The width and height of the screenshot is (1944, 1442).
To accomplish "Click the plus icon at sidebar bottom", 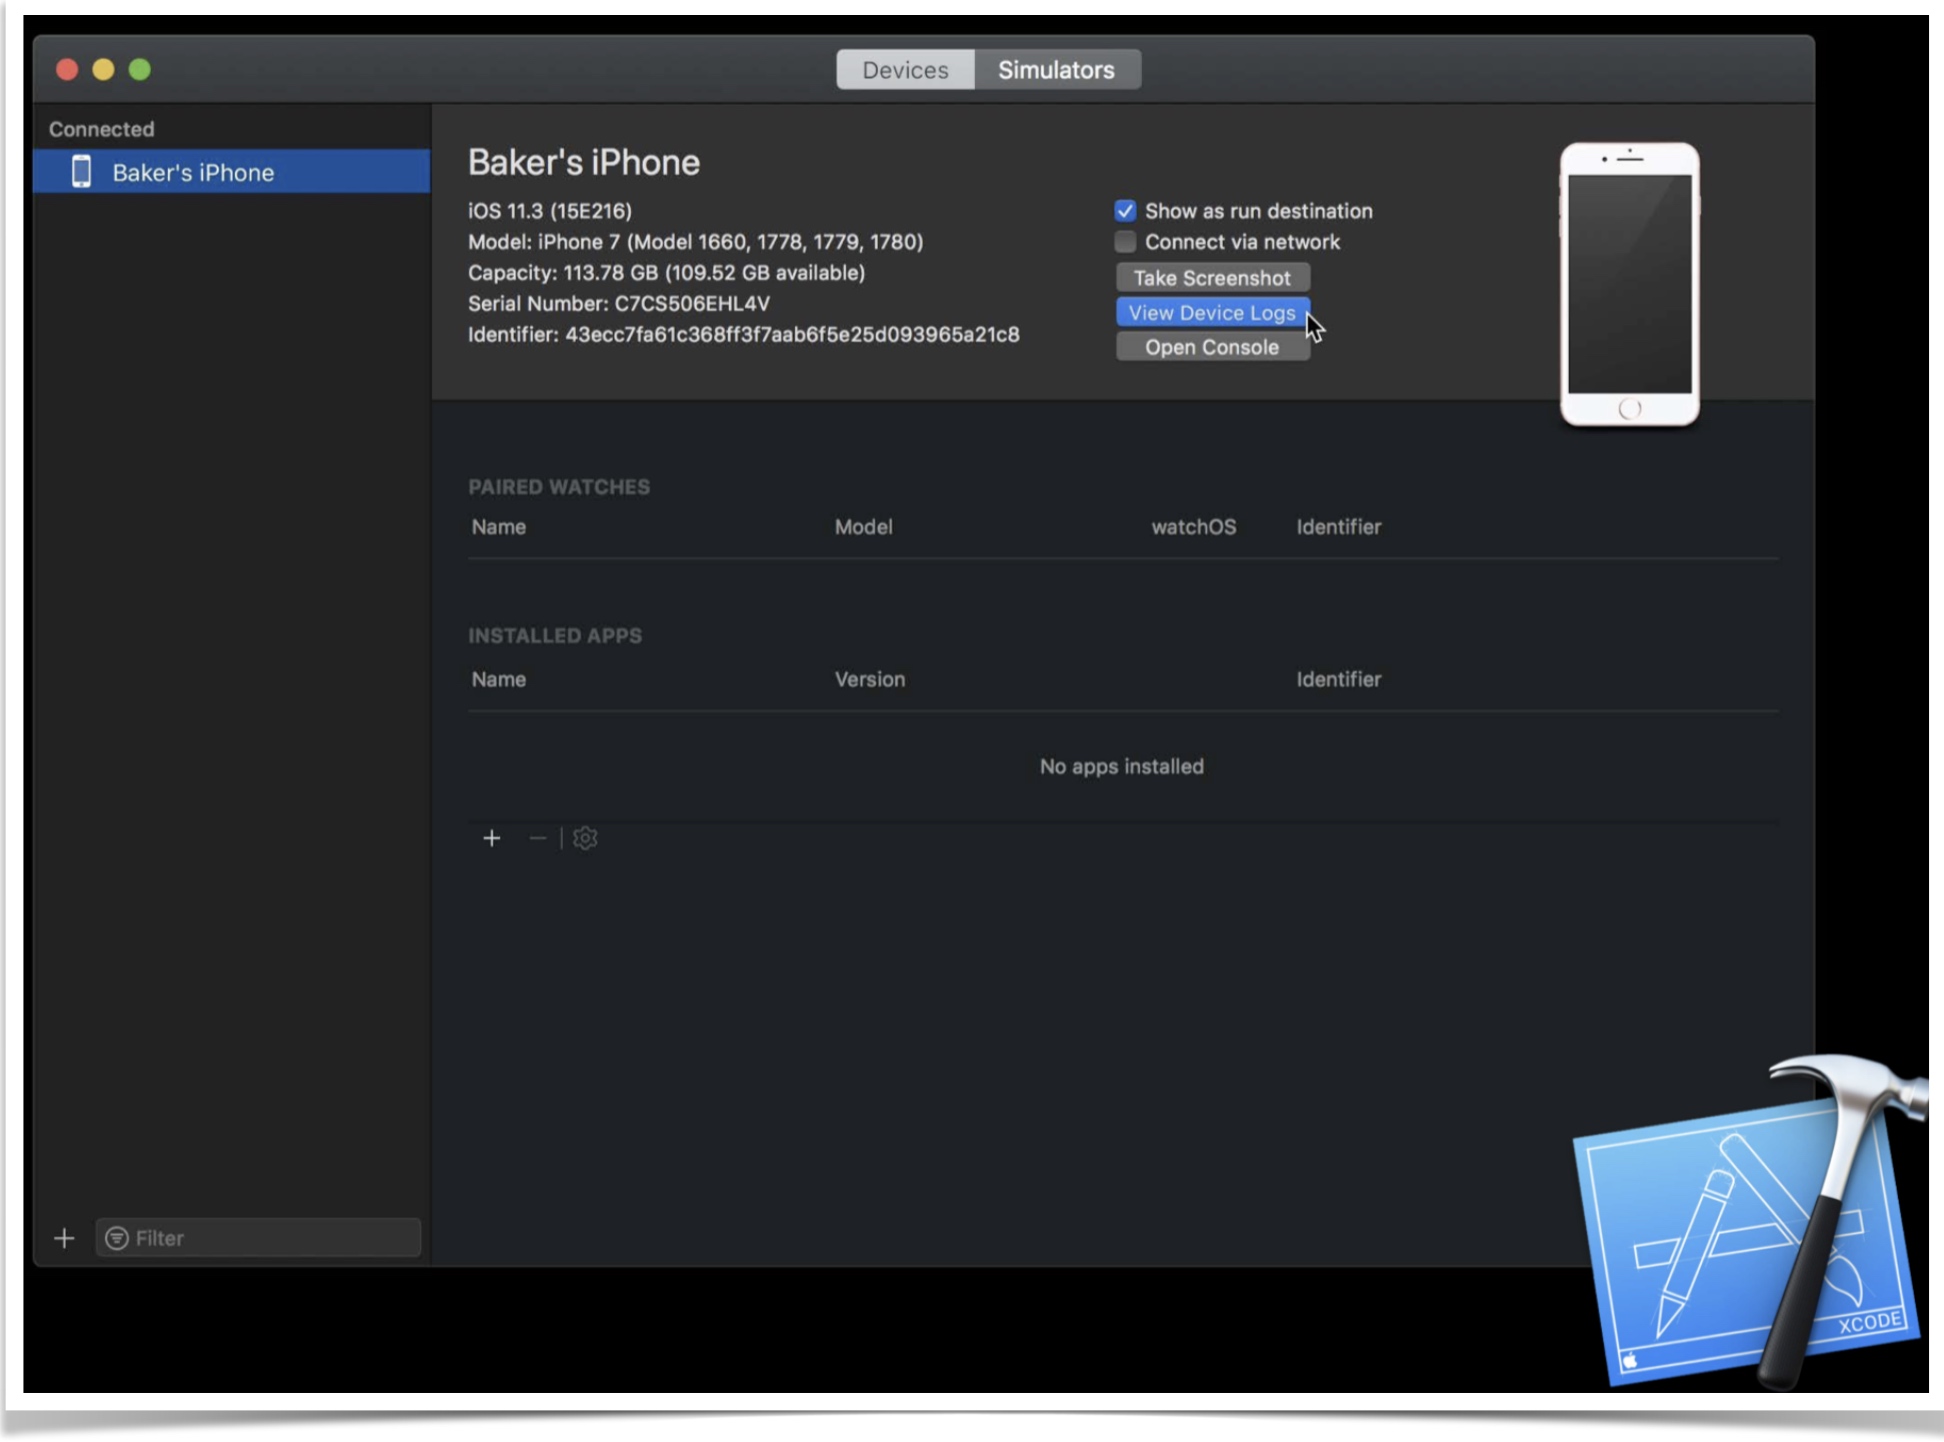I will click(x=64, y=1238).
